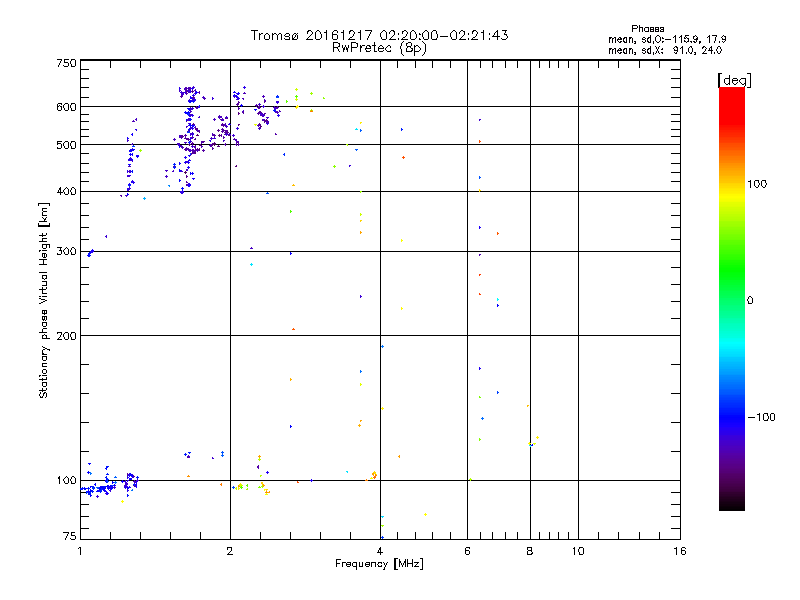Viewport: 800px width, 600px height.
Task: Click the height axis label '400'
Action: 66,191
